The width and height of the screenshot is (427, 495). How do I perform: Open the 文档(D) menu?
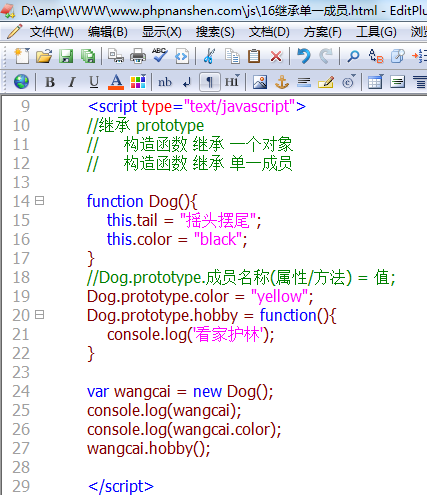tap(269, 32)
